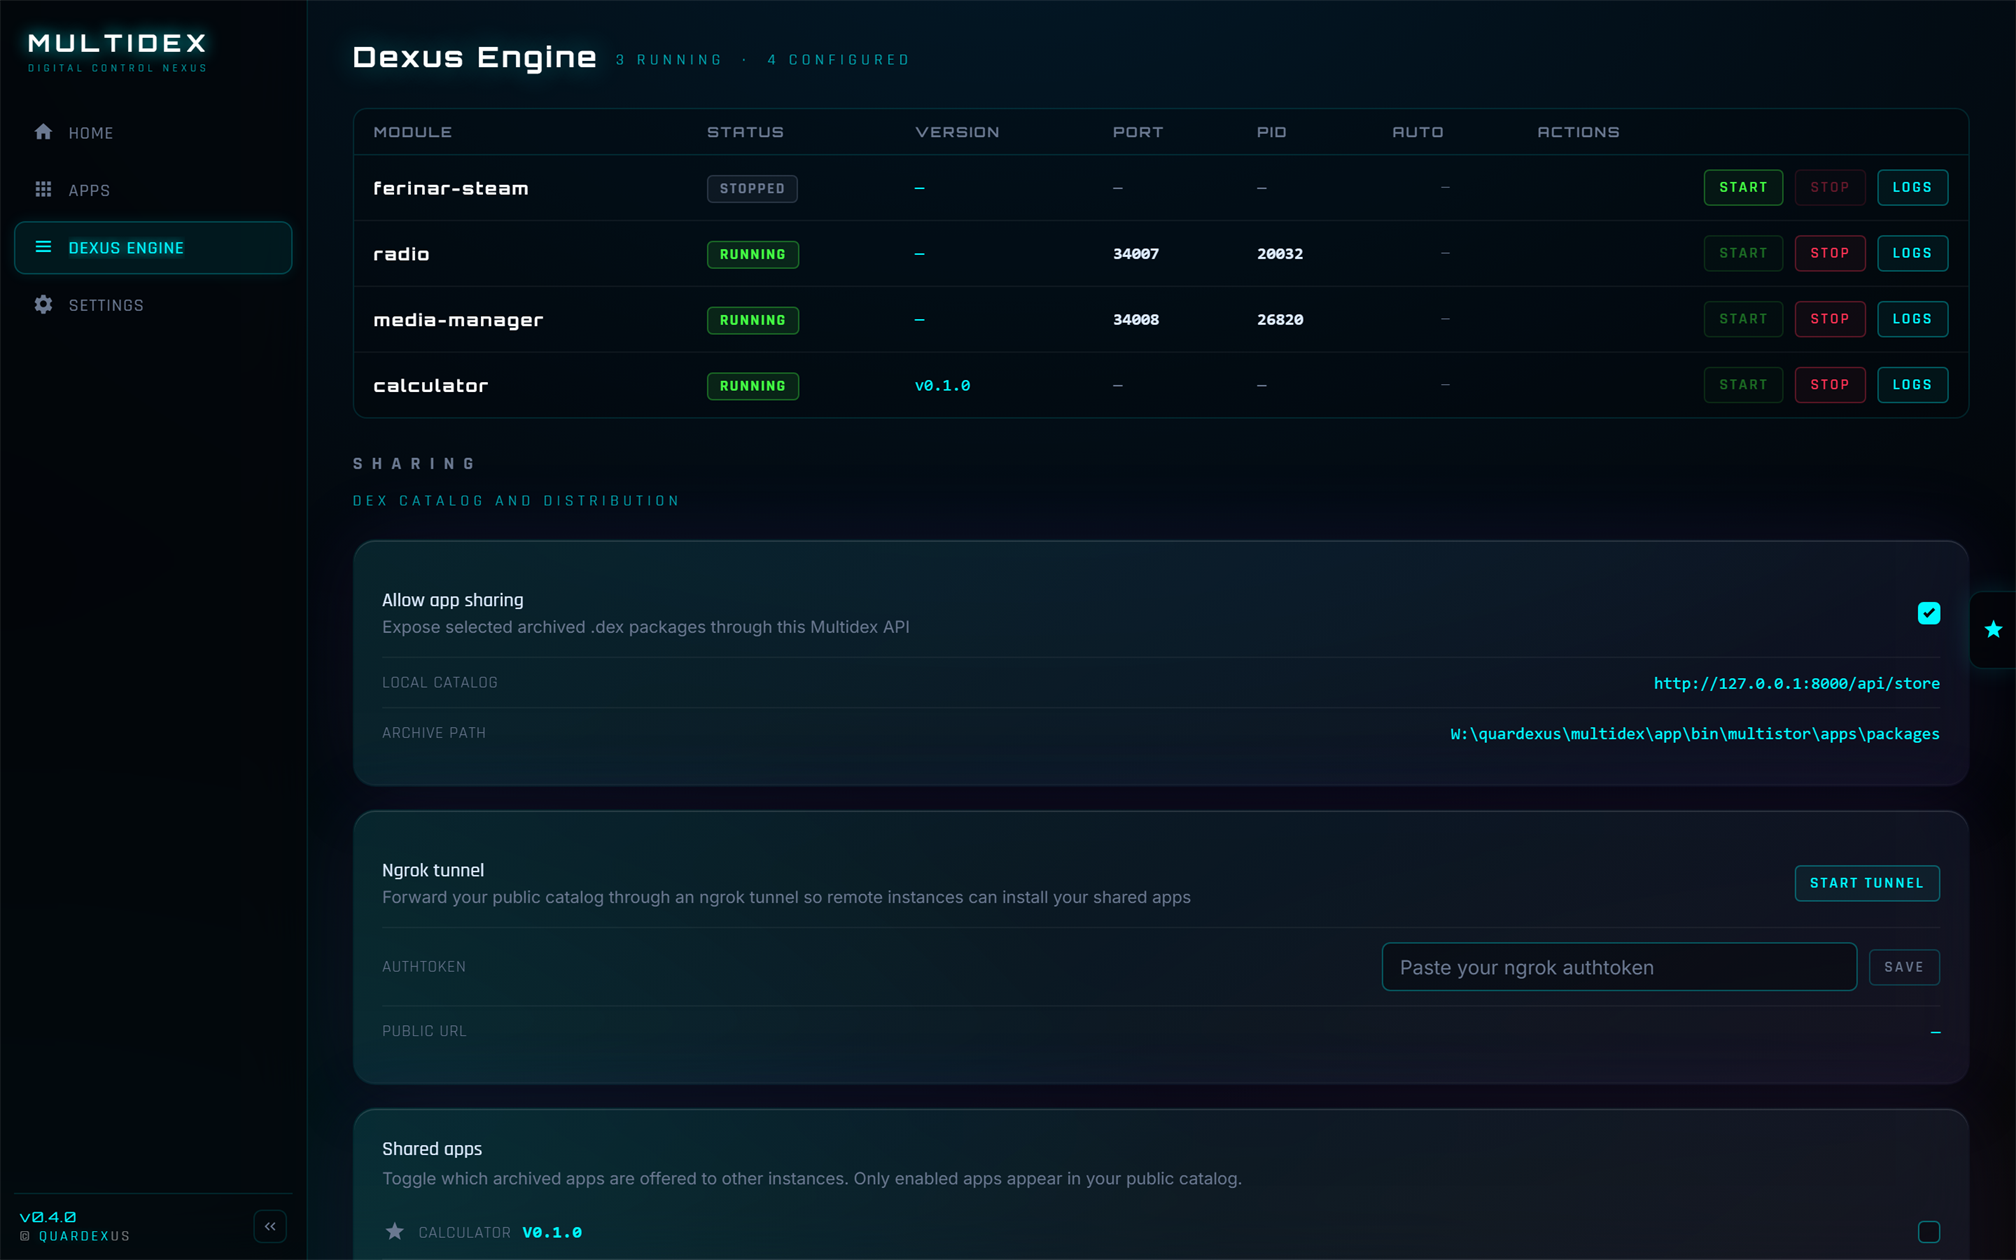Click the STOPPED status badge for ferinar-steam

tap(752, 188)
